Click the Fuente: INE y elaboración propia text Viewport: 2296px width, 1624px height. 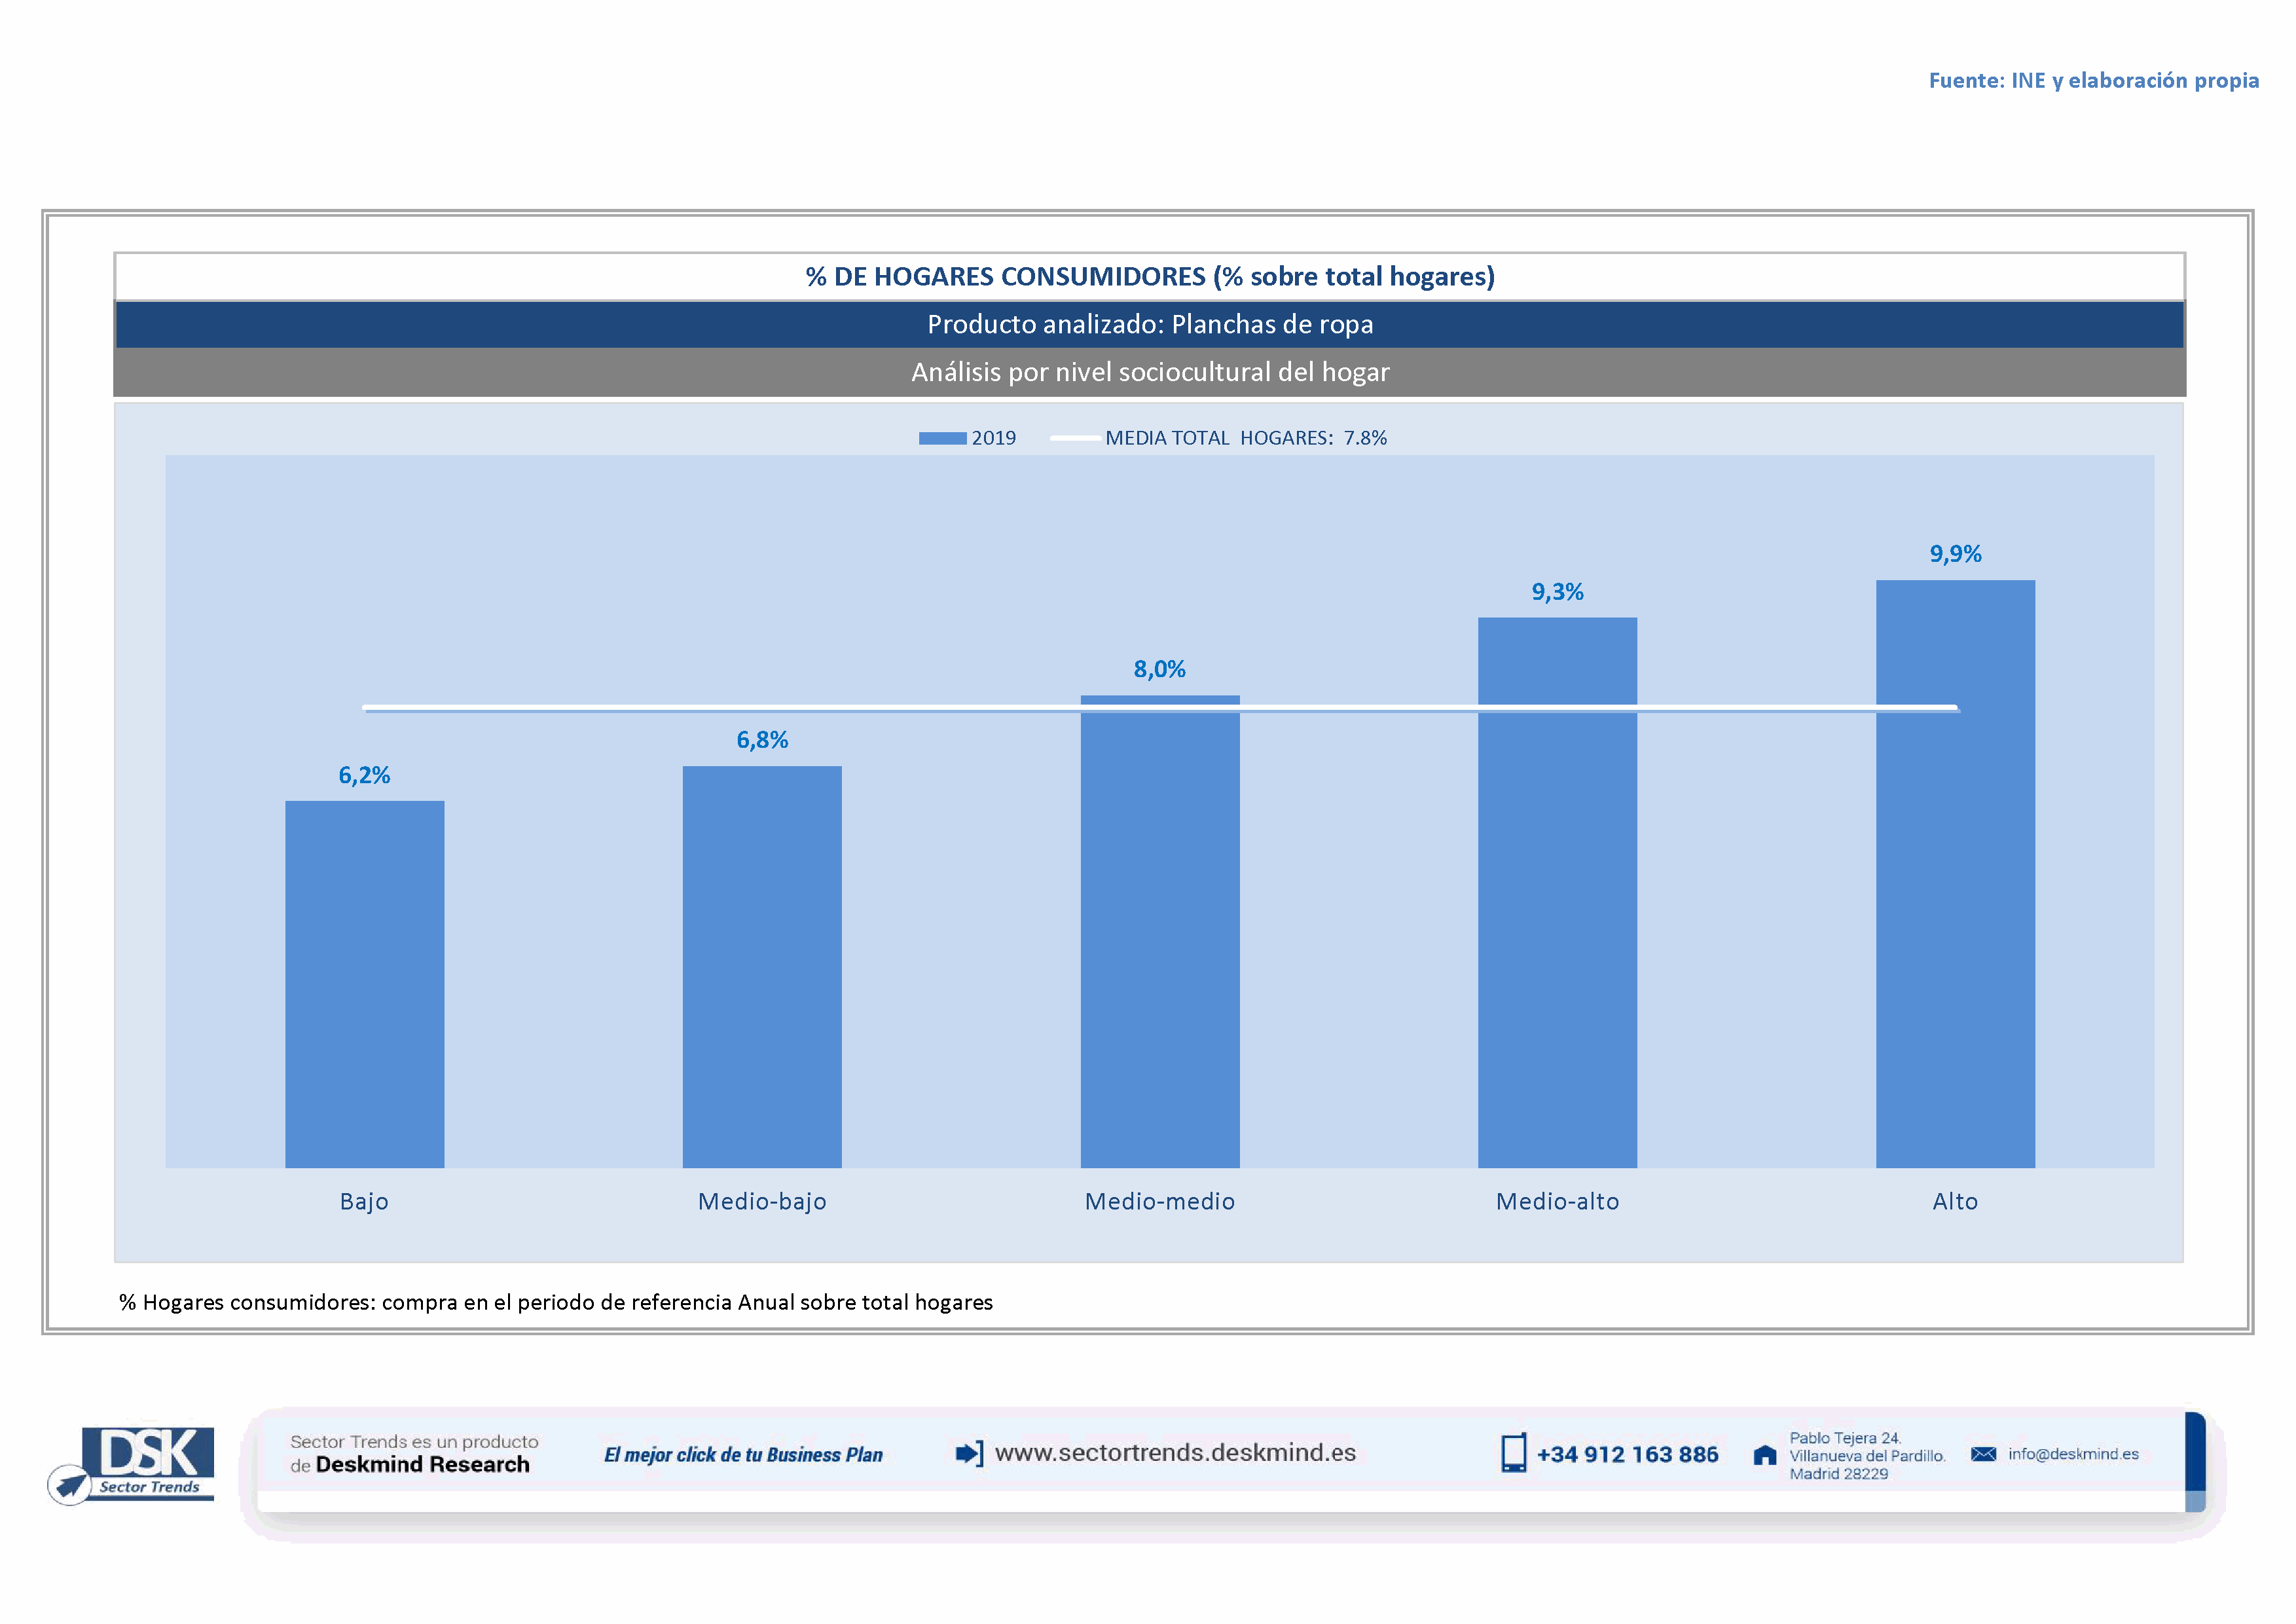(2093, 80)
